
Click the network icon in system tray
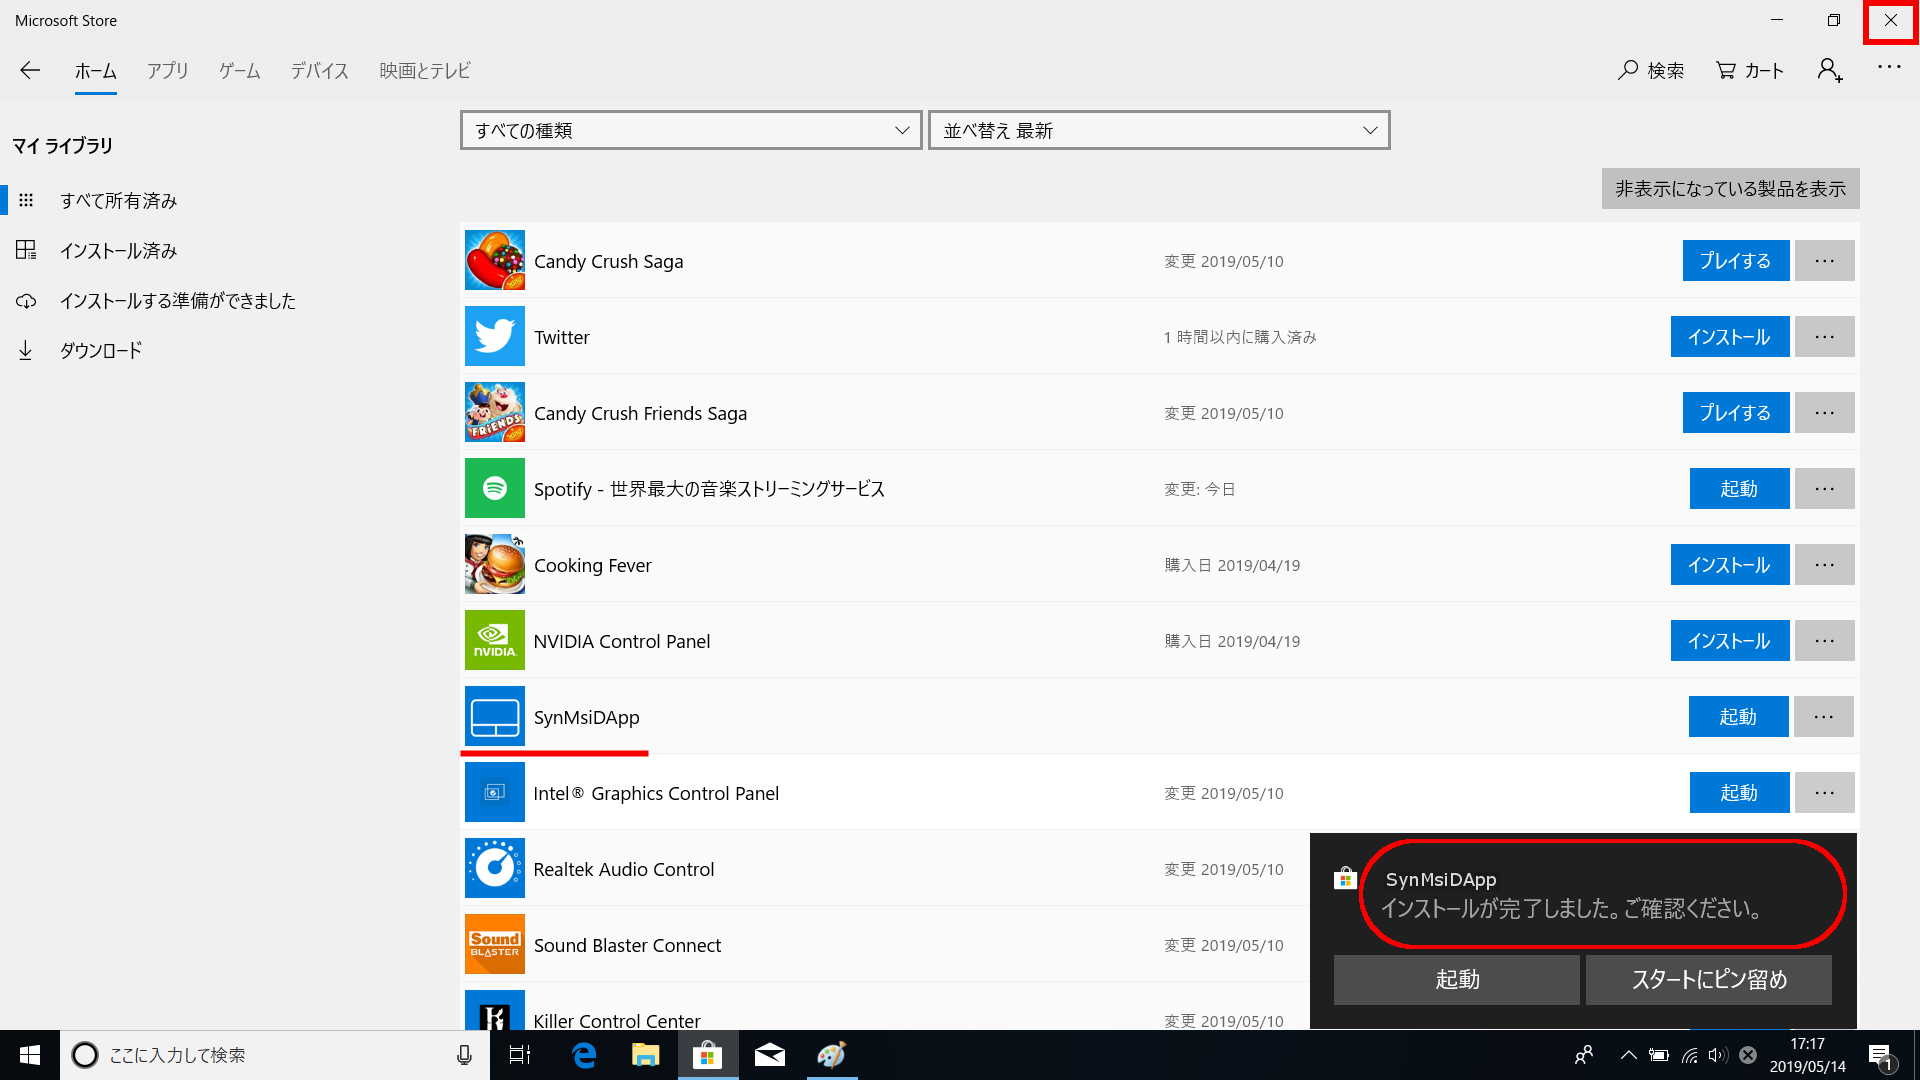click(1689, 1055)
